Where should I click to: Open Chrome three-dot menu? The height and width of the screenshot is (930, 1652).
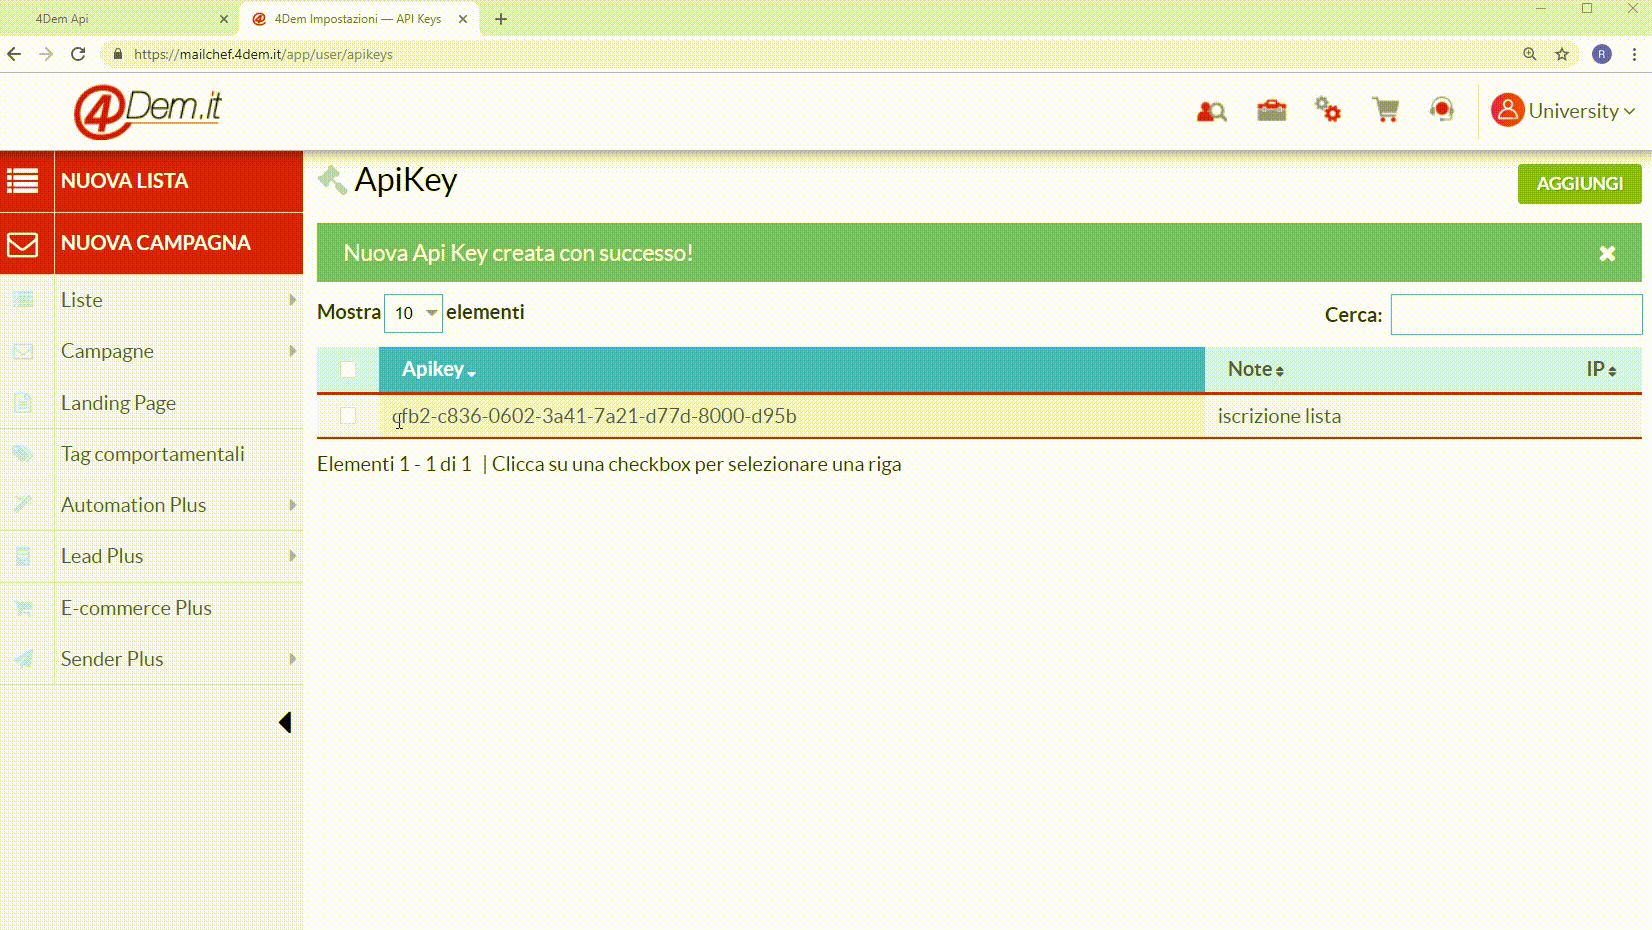pyautogui.click(x=1635, y=54)
